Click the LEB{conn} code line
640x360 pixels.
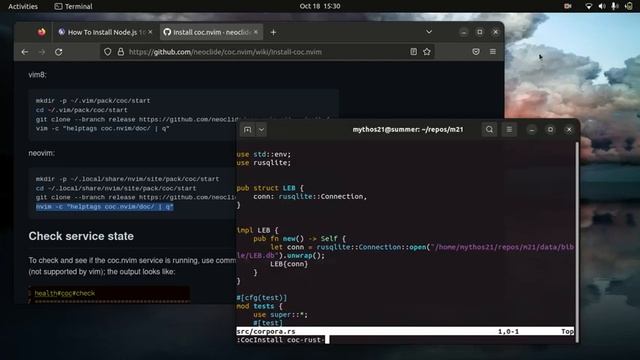click(289, 264)
